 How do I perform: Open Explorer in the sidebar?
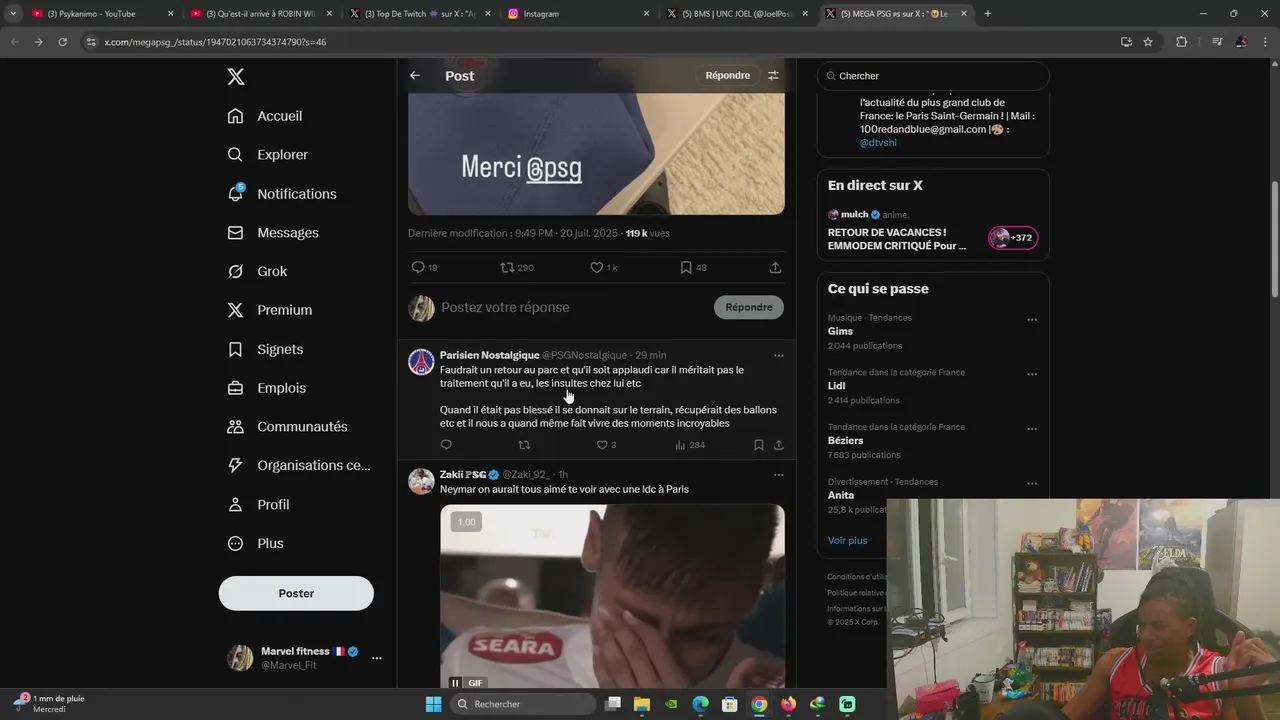point(267,155)
